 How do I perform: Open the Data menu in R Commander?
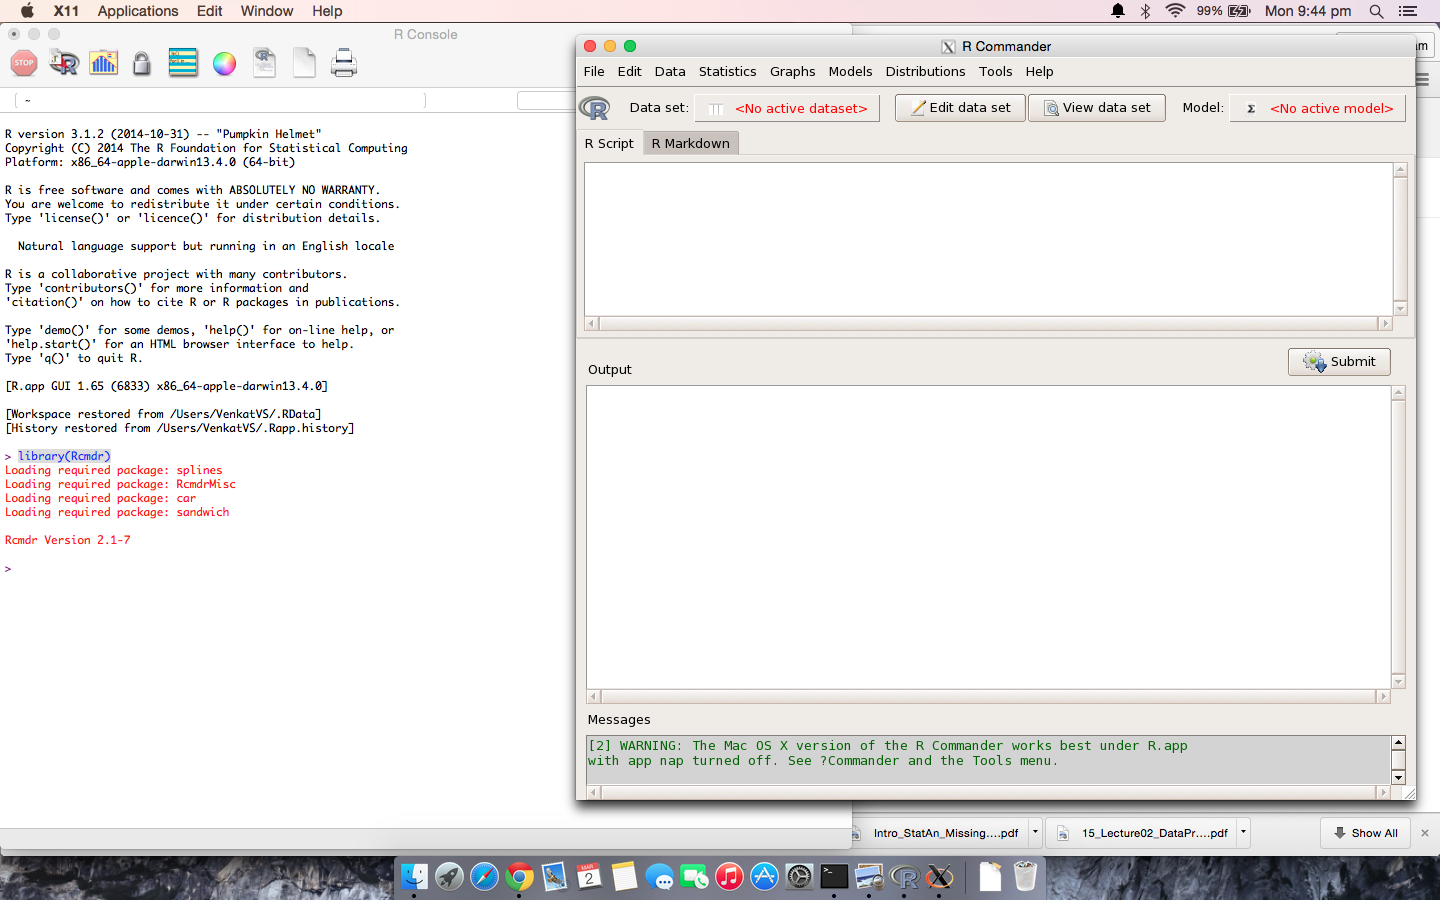(x=670, y=72)
